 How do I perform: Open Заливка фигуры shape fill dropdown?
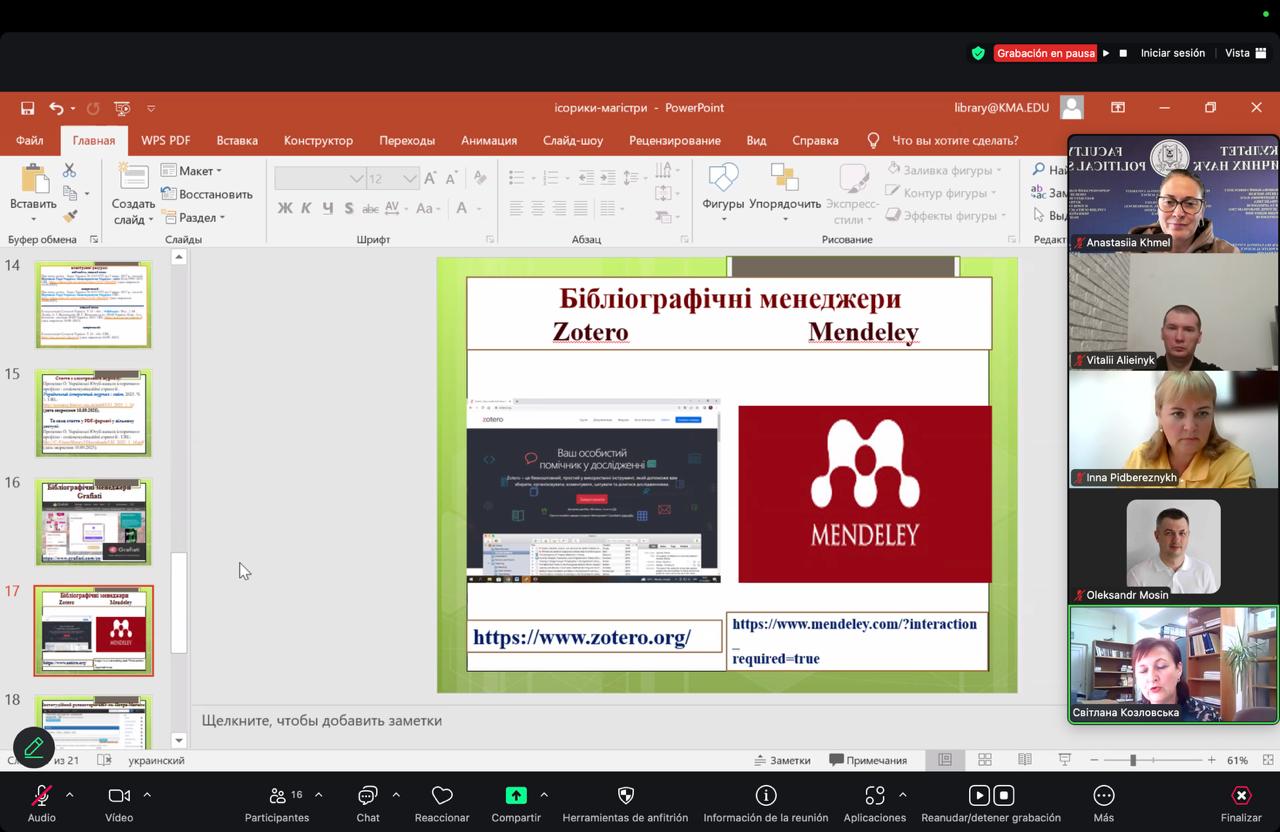(945, 170)
